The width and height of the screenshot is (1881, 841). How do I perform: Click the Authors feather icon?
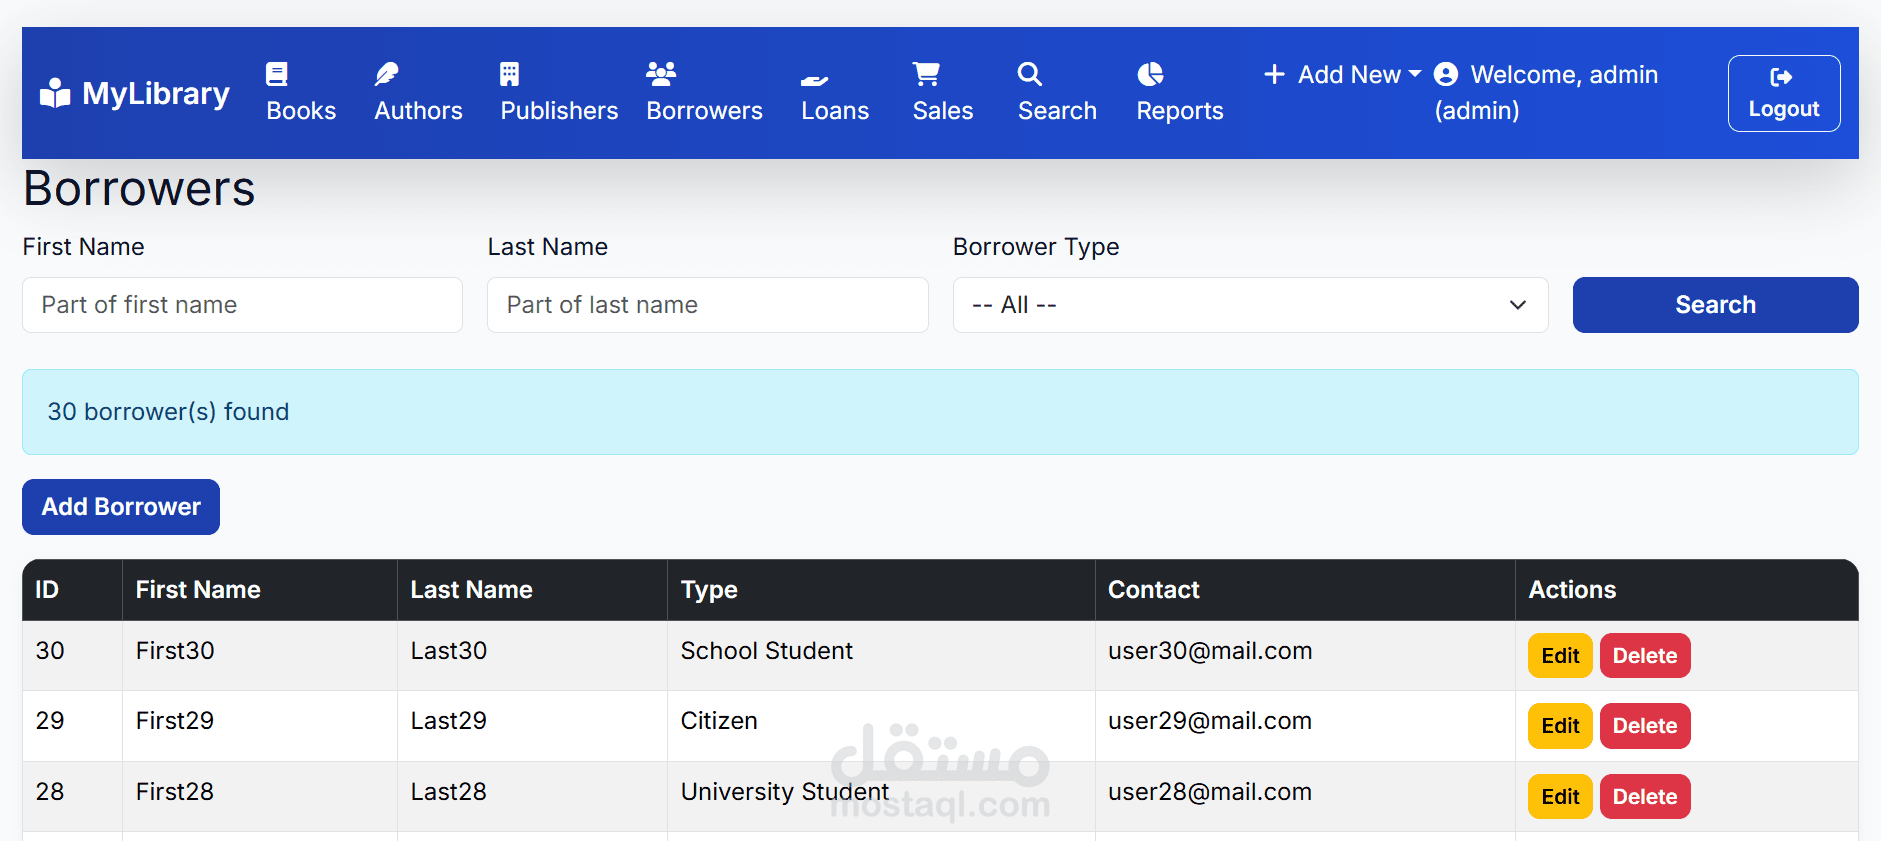point(386,74)
